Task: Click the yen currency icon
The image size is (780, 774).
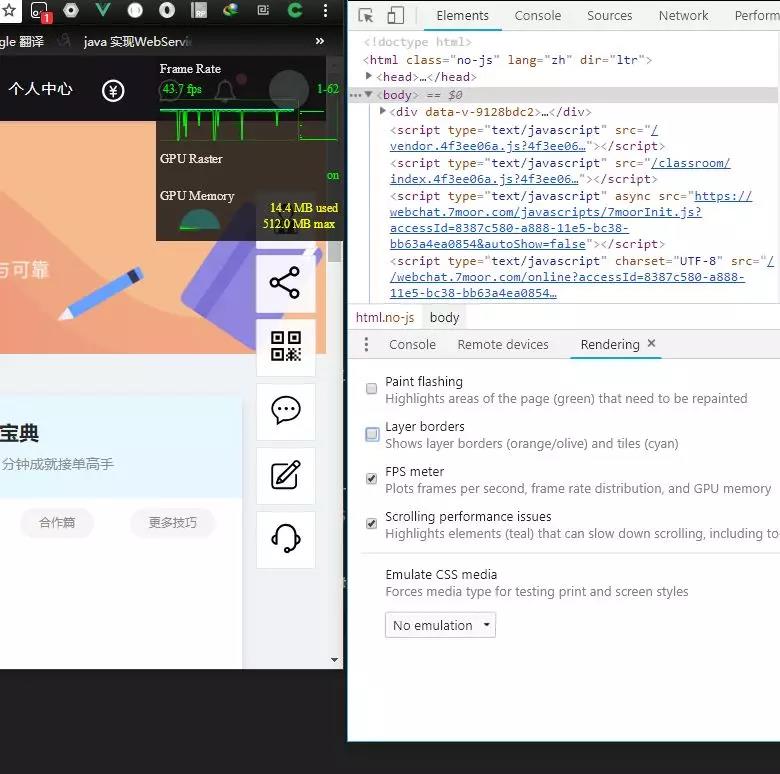Action: pos(113,90)
